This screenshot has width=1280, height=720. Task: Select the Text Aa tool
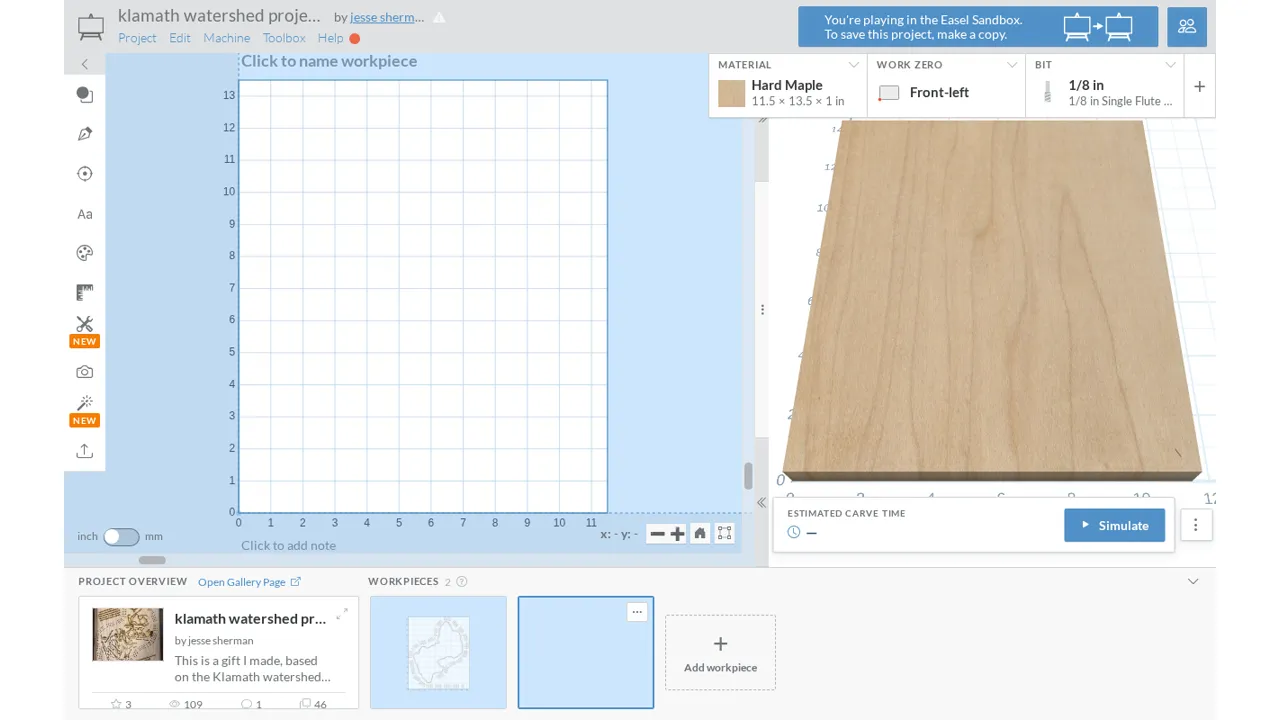[85, 214]
